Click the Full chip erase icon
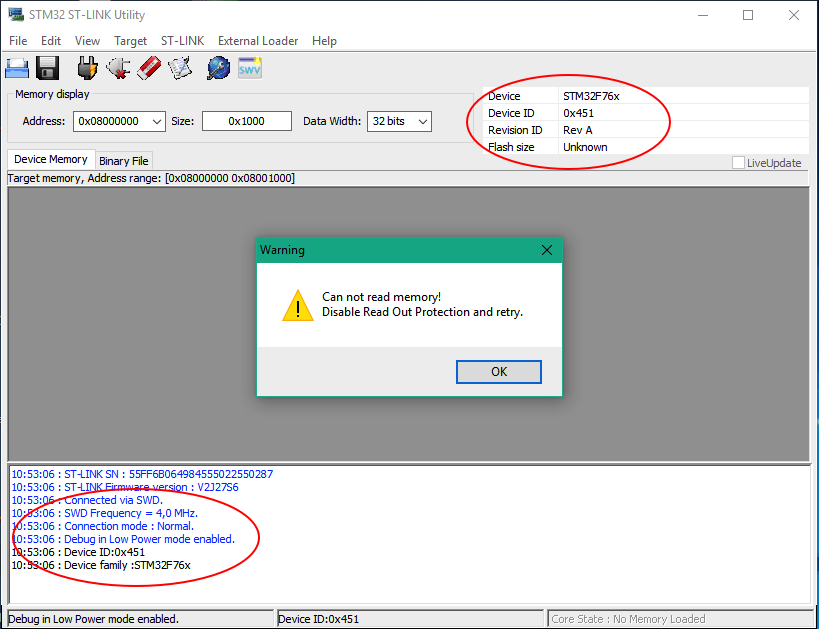The height and width of the screenshot is (629, 819). point(149,68)
